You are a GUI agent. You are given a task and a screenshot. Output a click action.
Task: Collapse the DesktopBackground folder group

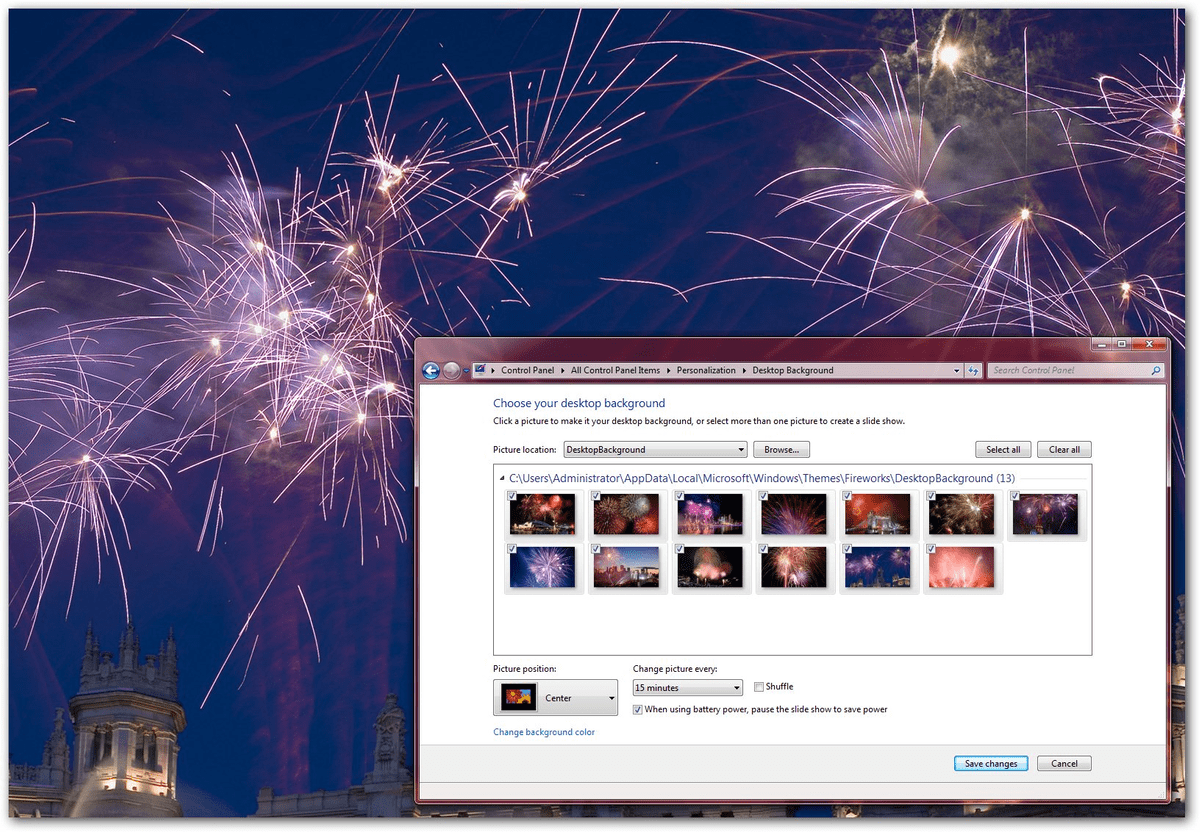click(502, 478)
